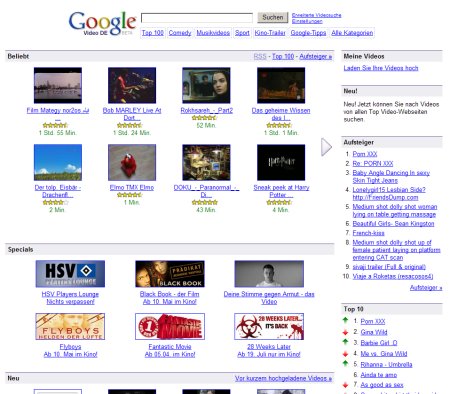Click the Rokhsareh _ Part2 title link
450x394 pixels.
click(x=207, y=110)
